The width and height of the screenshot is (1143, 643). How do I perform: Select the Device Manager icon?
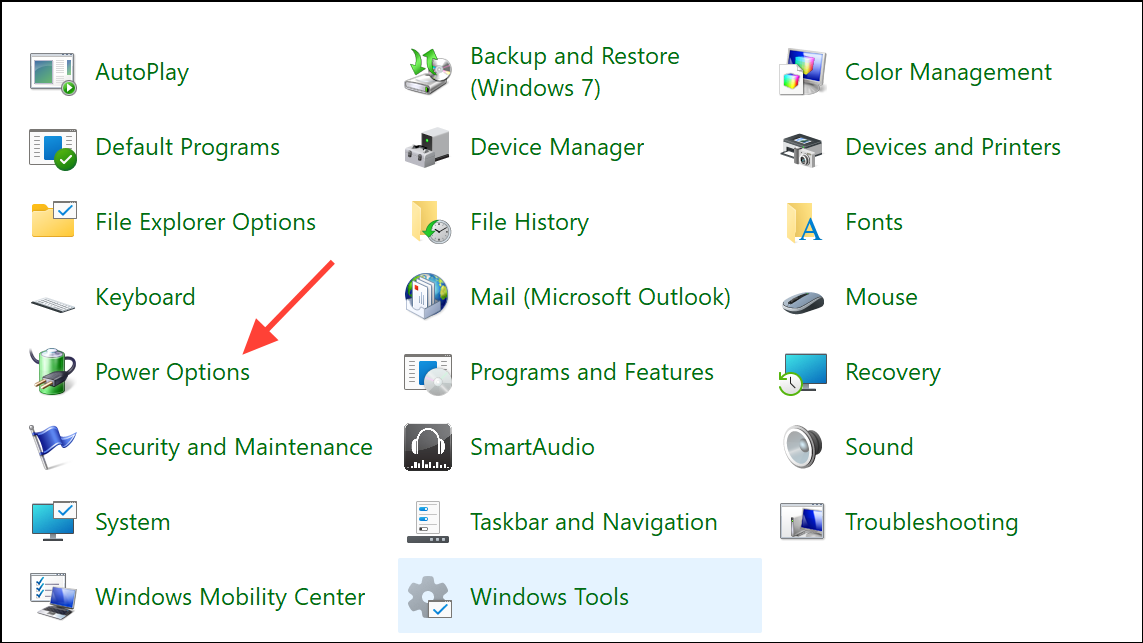tap(428, 148)
